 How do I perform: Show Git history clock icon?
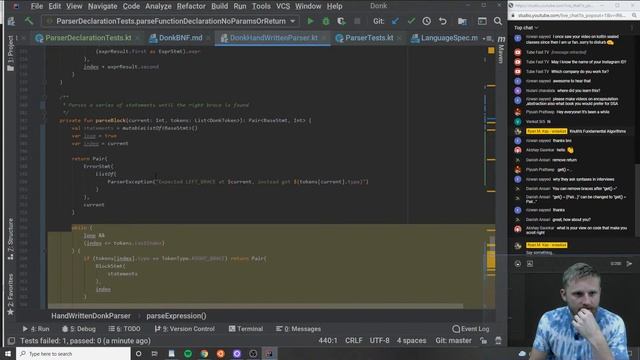click(x=427, y=21)
